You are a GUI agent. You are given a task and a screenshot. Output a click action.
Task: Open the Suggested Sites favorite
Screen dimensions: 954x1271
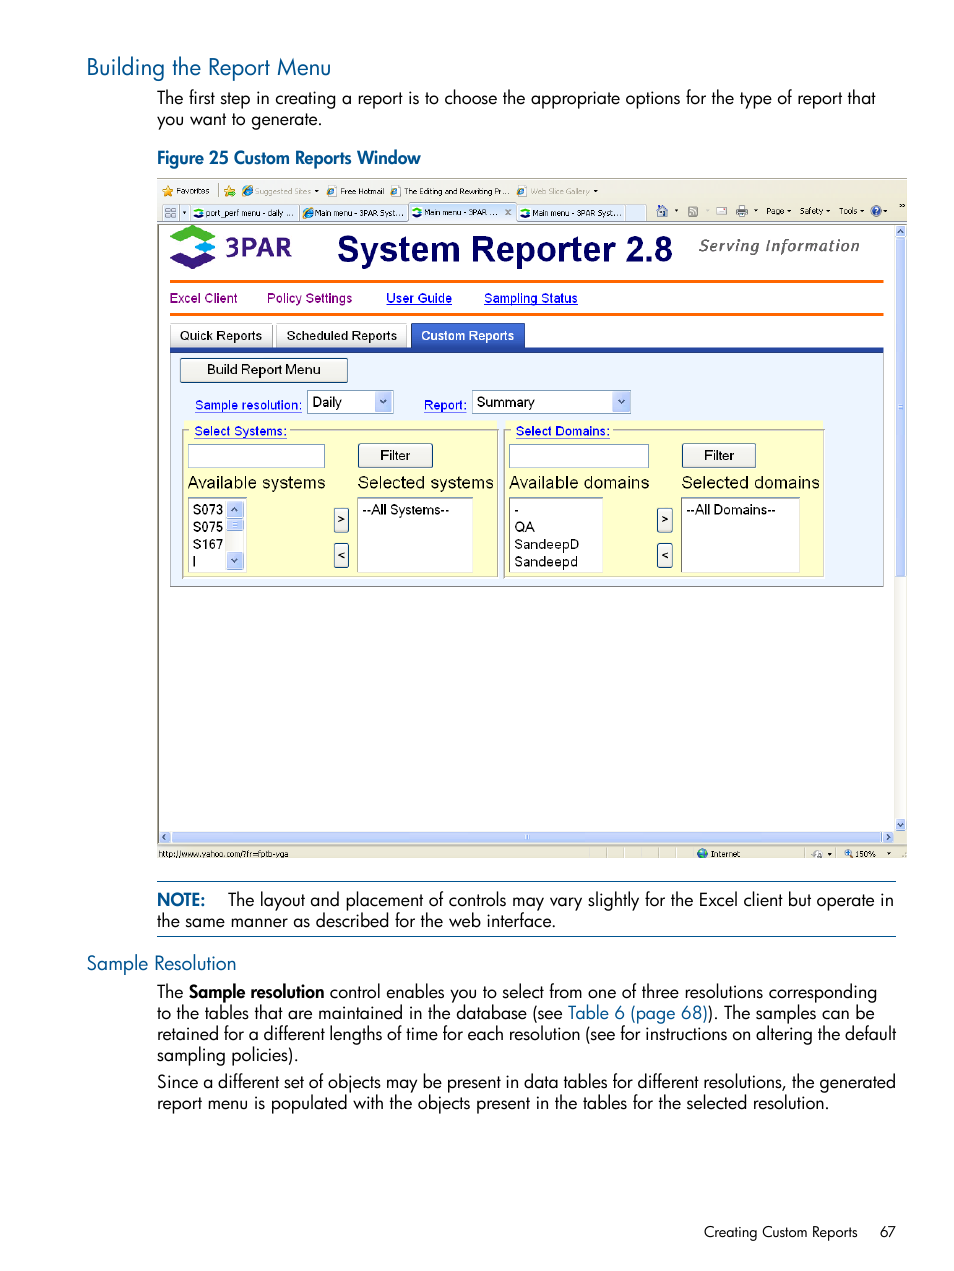pyautogui.click(x=280, y=191)
